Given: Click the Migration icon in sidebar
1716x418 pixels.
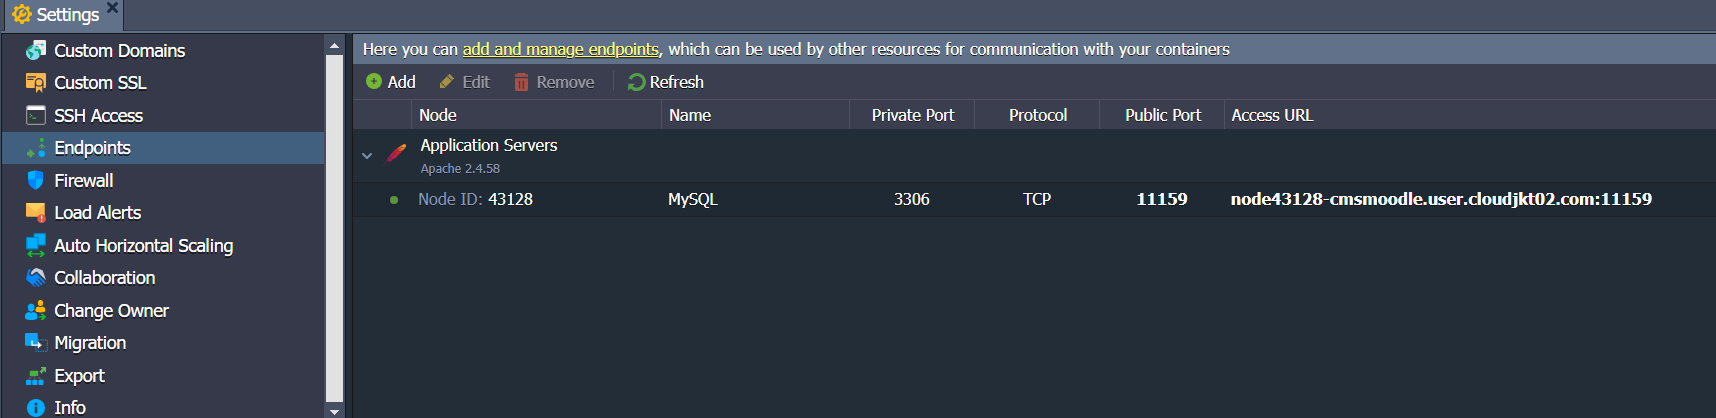Looking at the screenshot, I should pyautogui.click(x=36, y=342).
